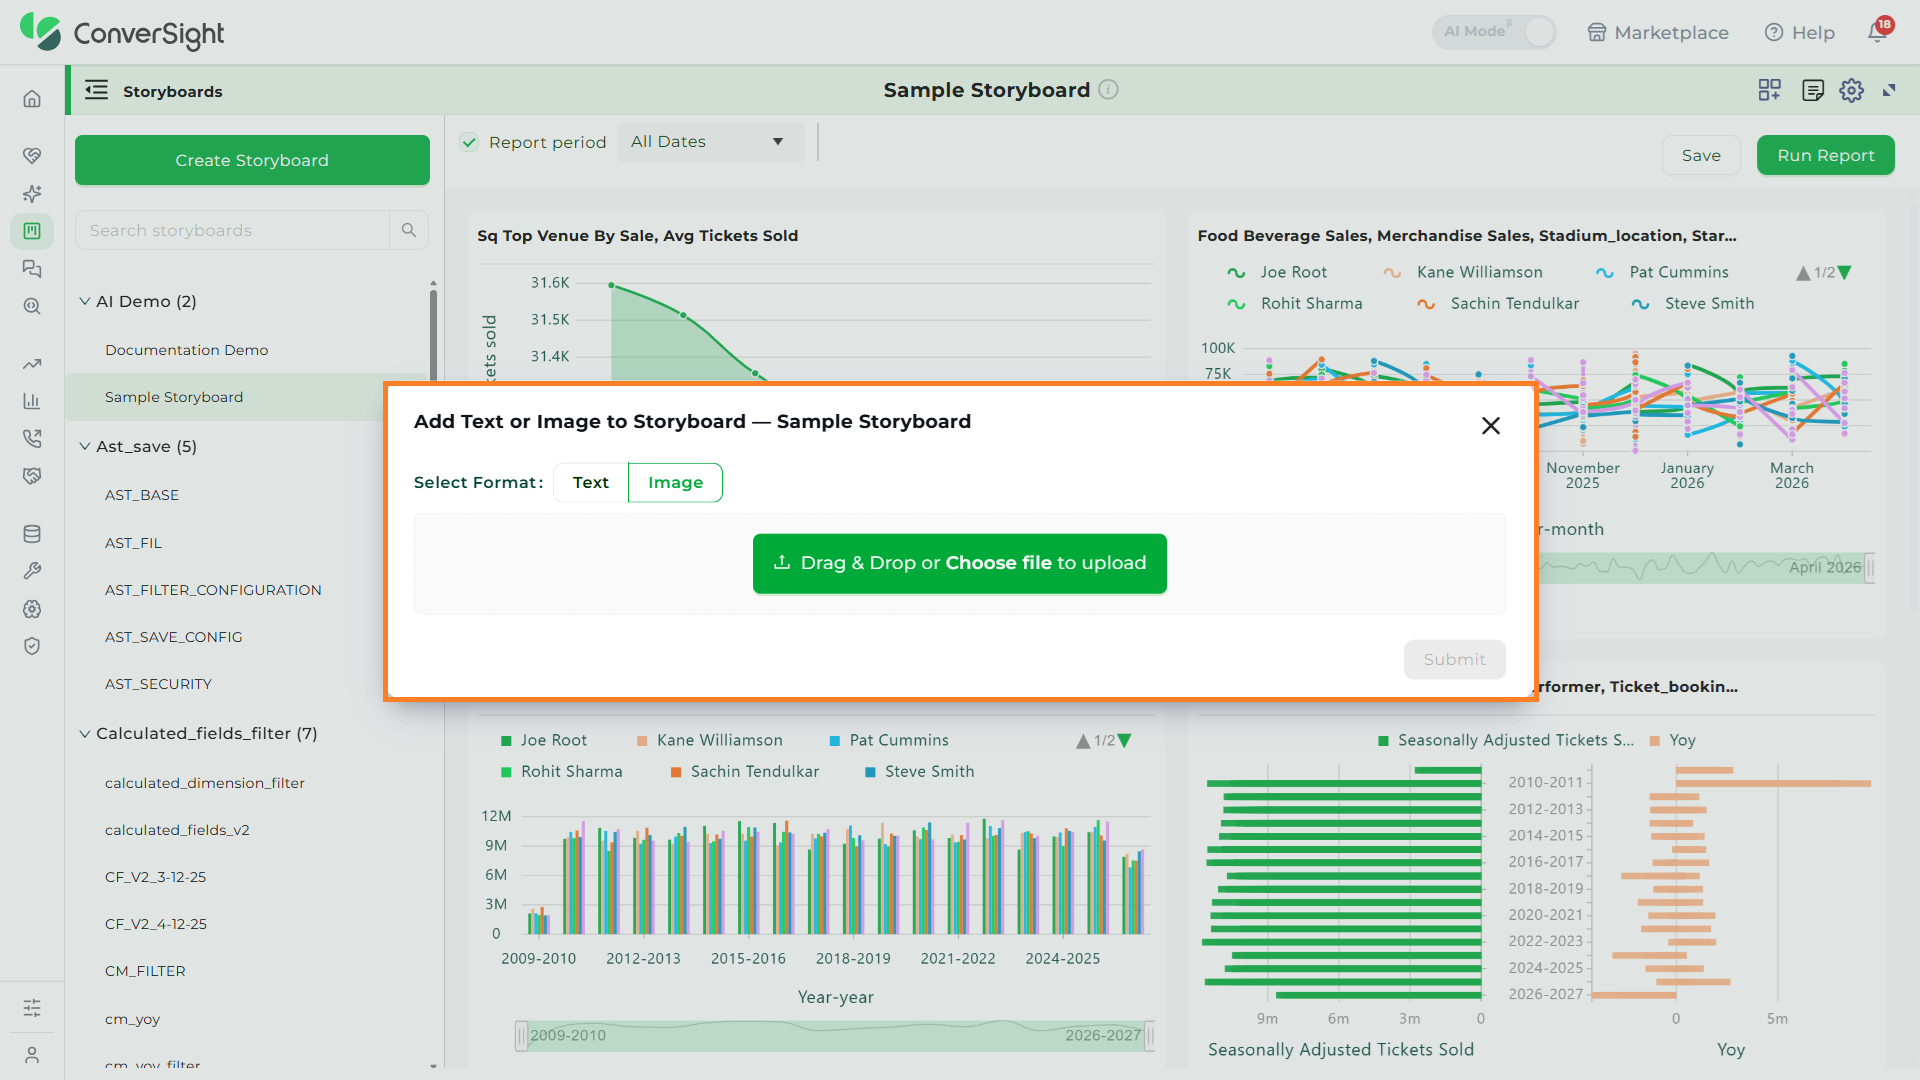The height and width of the screenshot is (1080, 1920).
Task: Toggle the Report period checkbox
Action: pos(469,142)
